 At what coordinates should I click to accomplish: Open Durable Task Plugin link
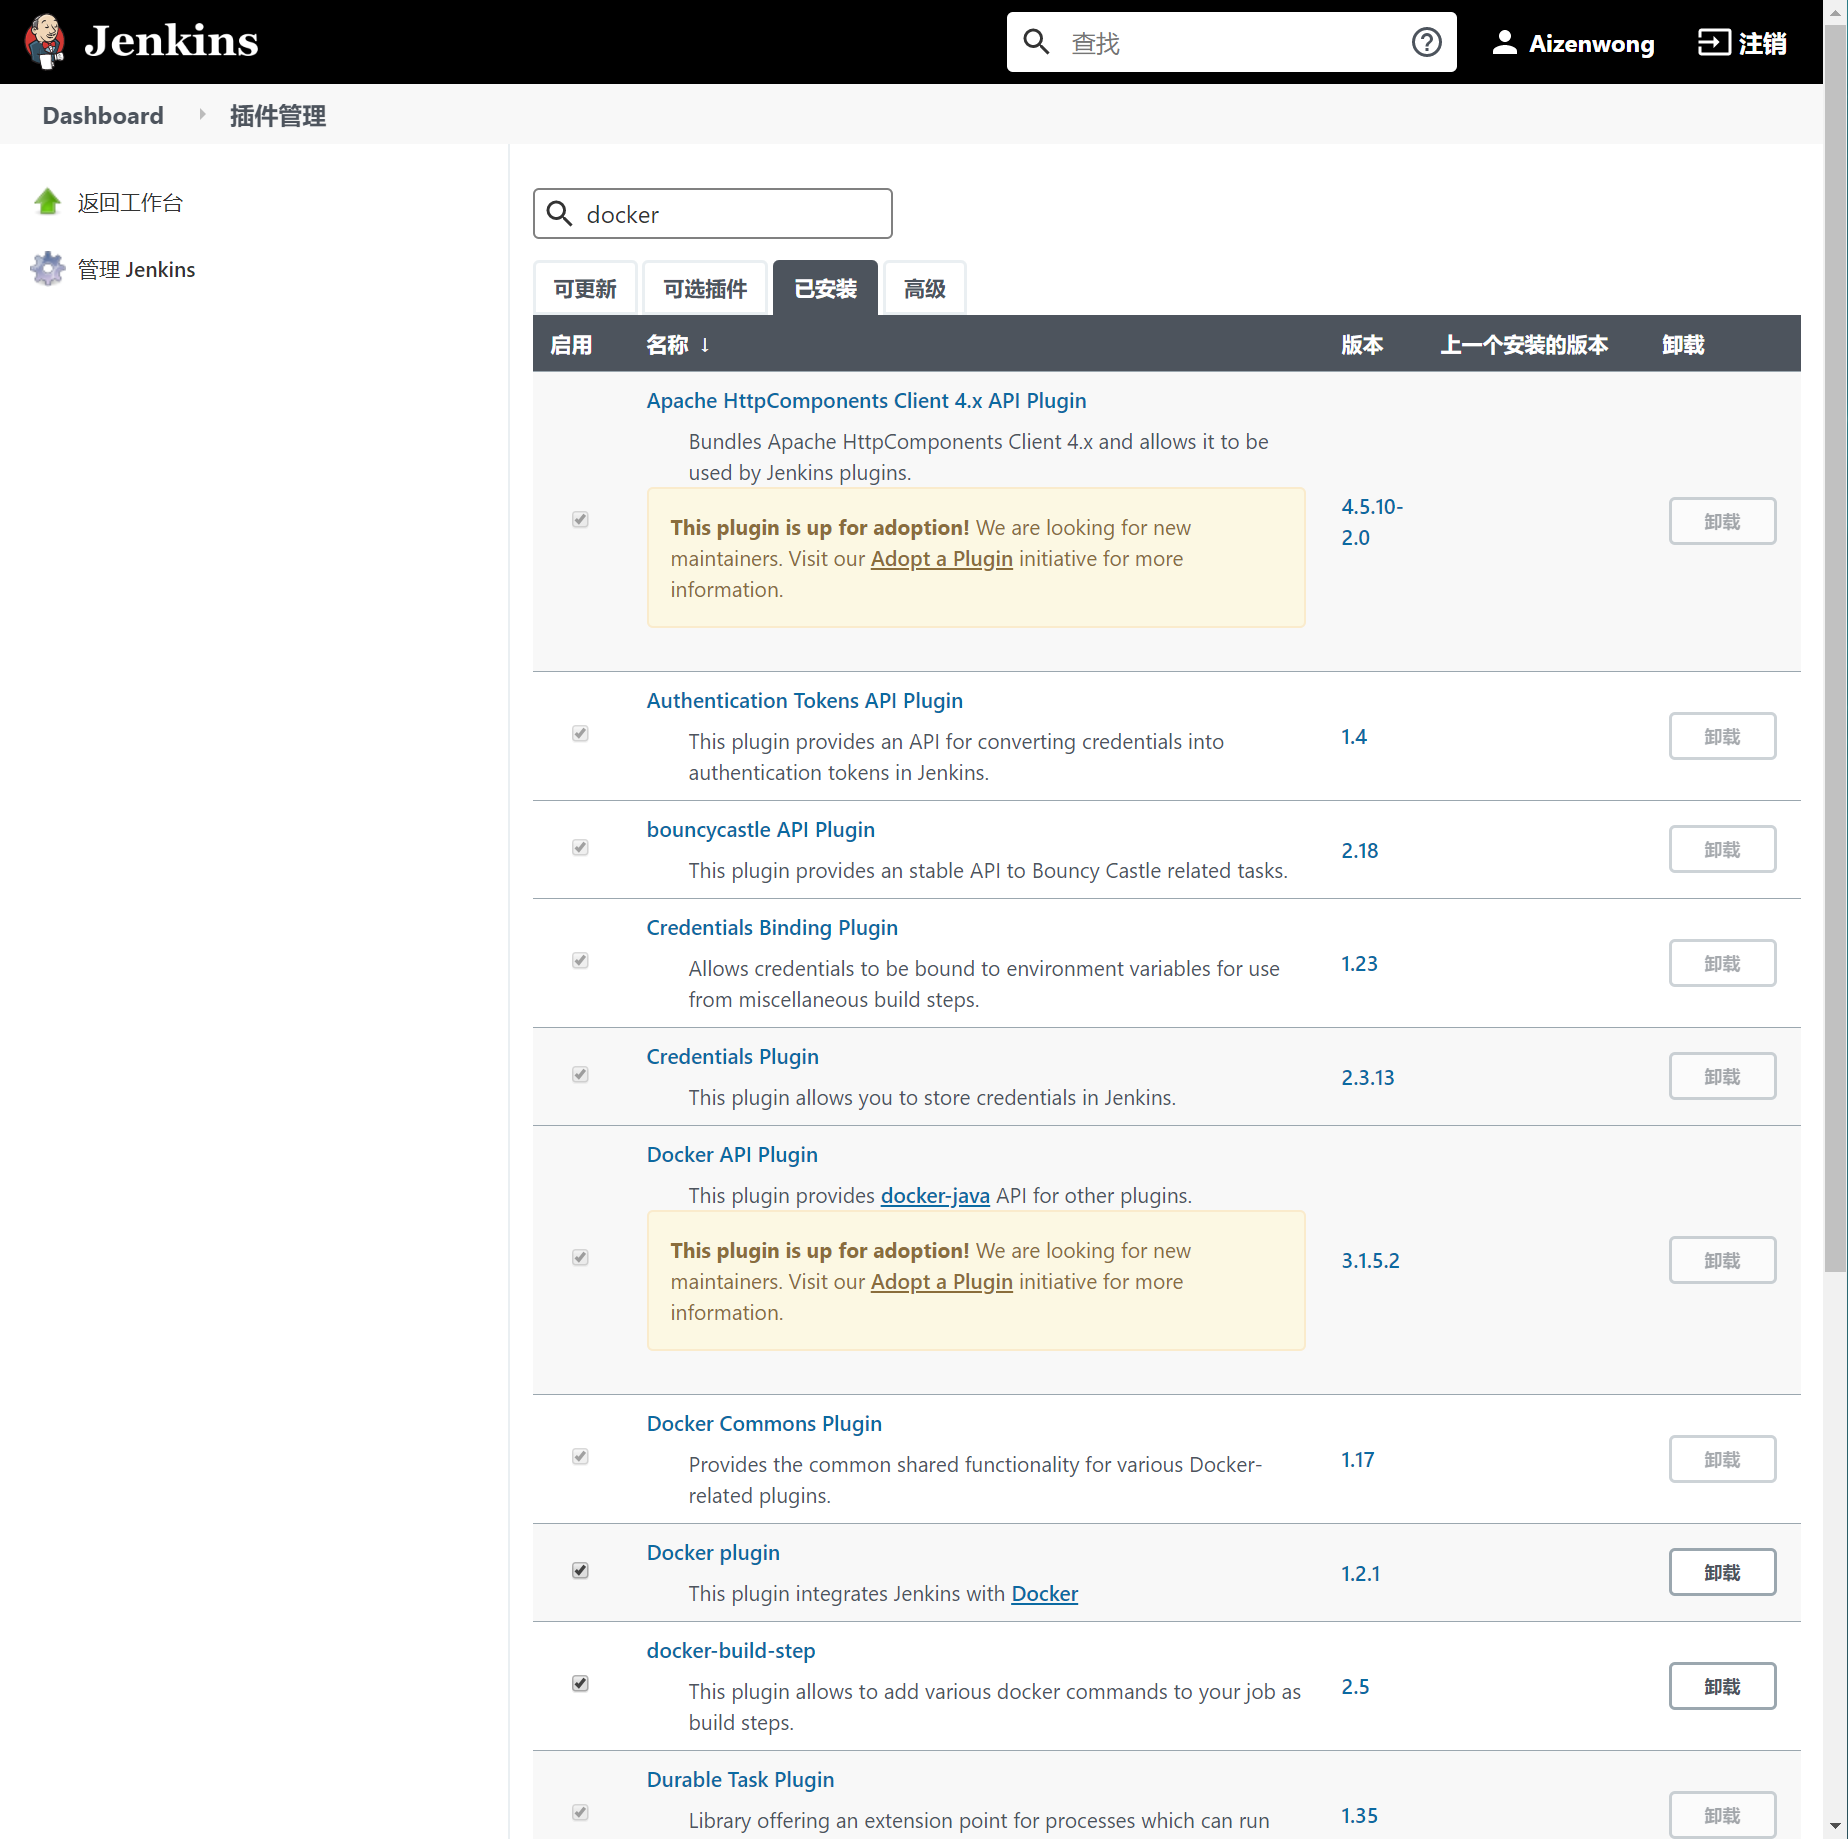tap(740, 1780)
